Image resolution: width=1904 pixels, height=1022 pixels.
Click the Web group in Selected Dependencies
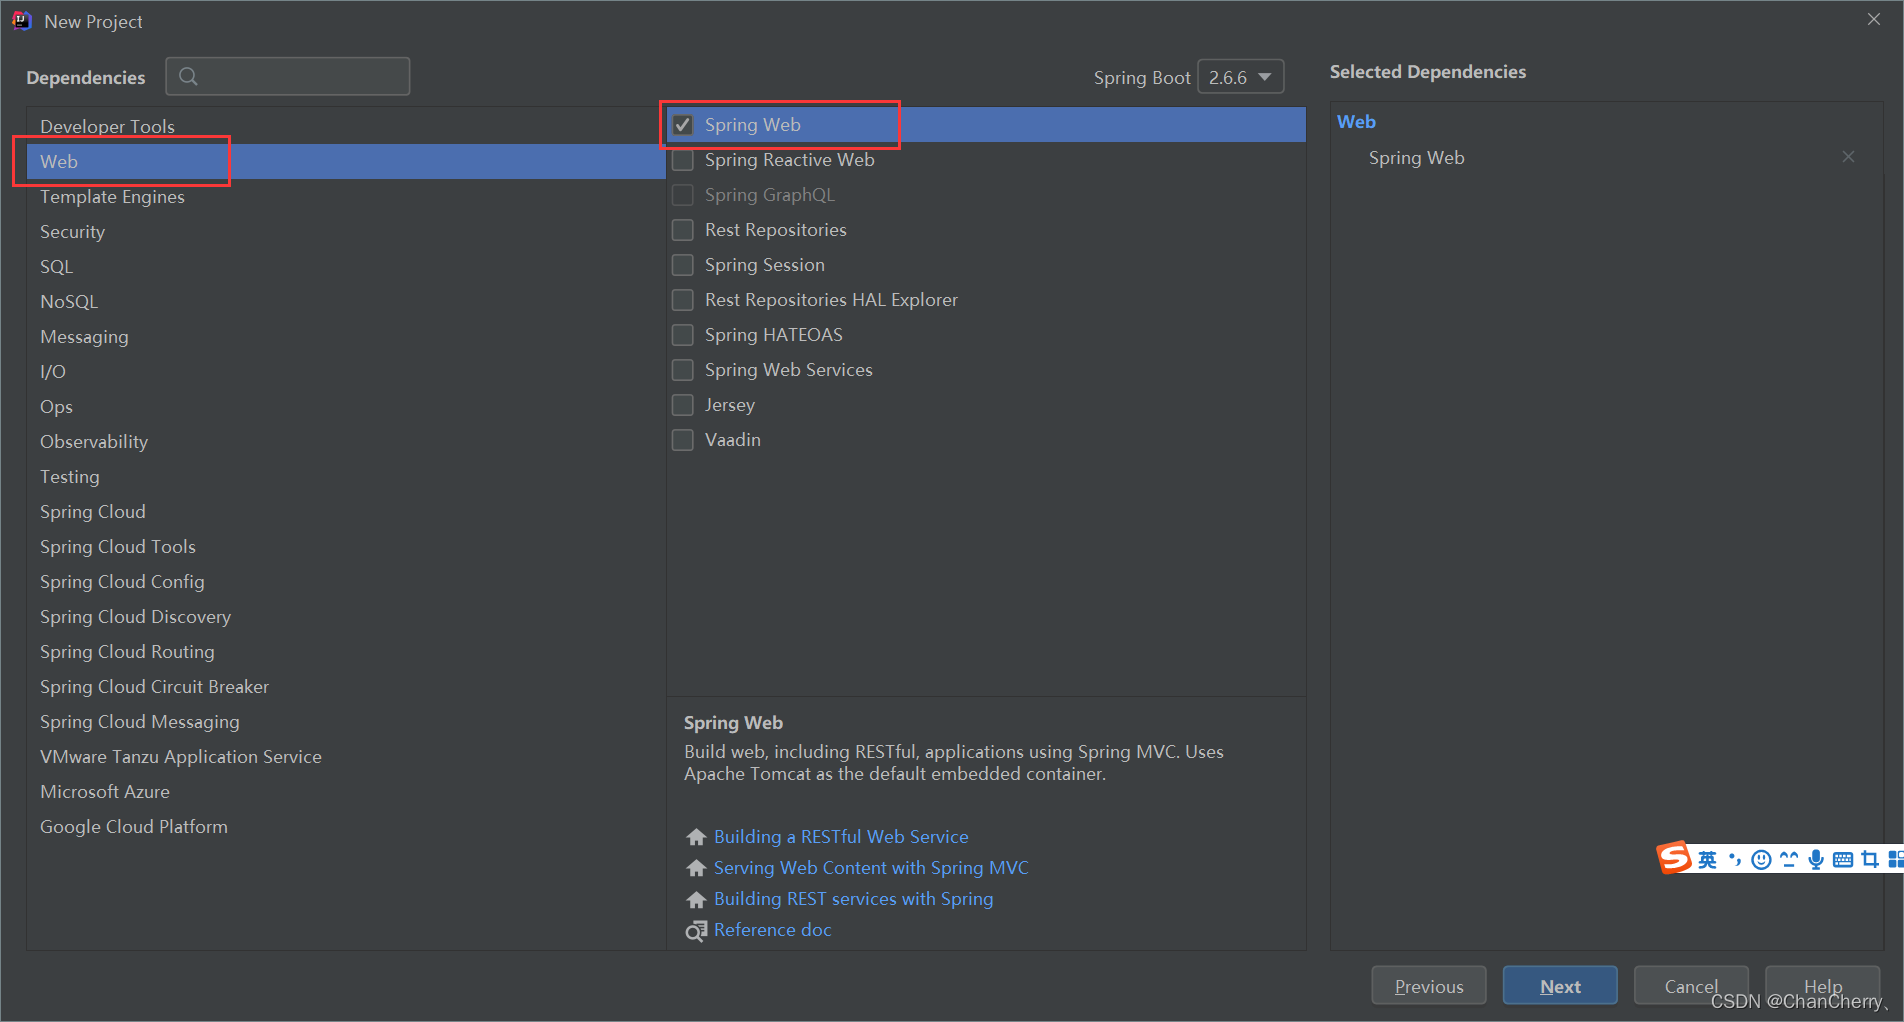click(1356, 122)
